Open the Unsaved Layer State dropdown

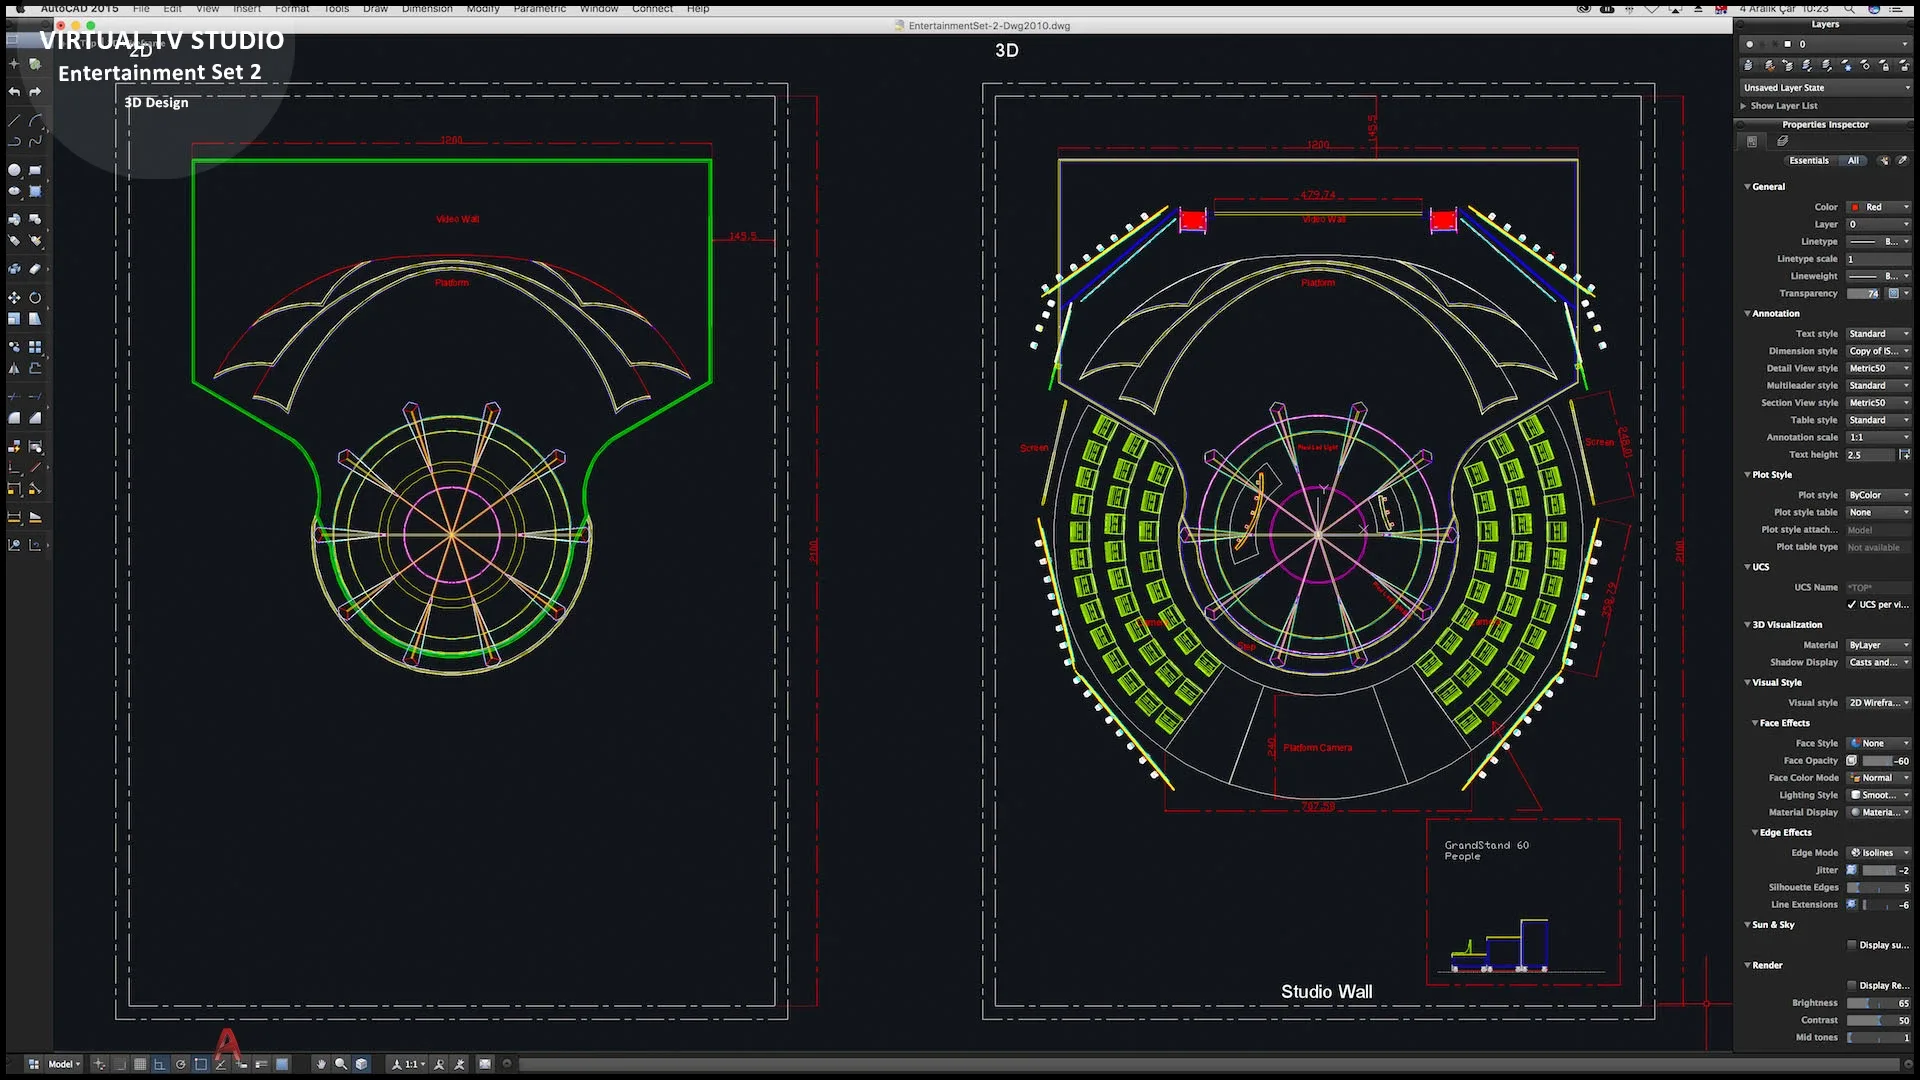(x=1825, y=88)
